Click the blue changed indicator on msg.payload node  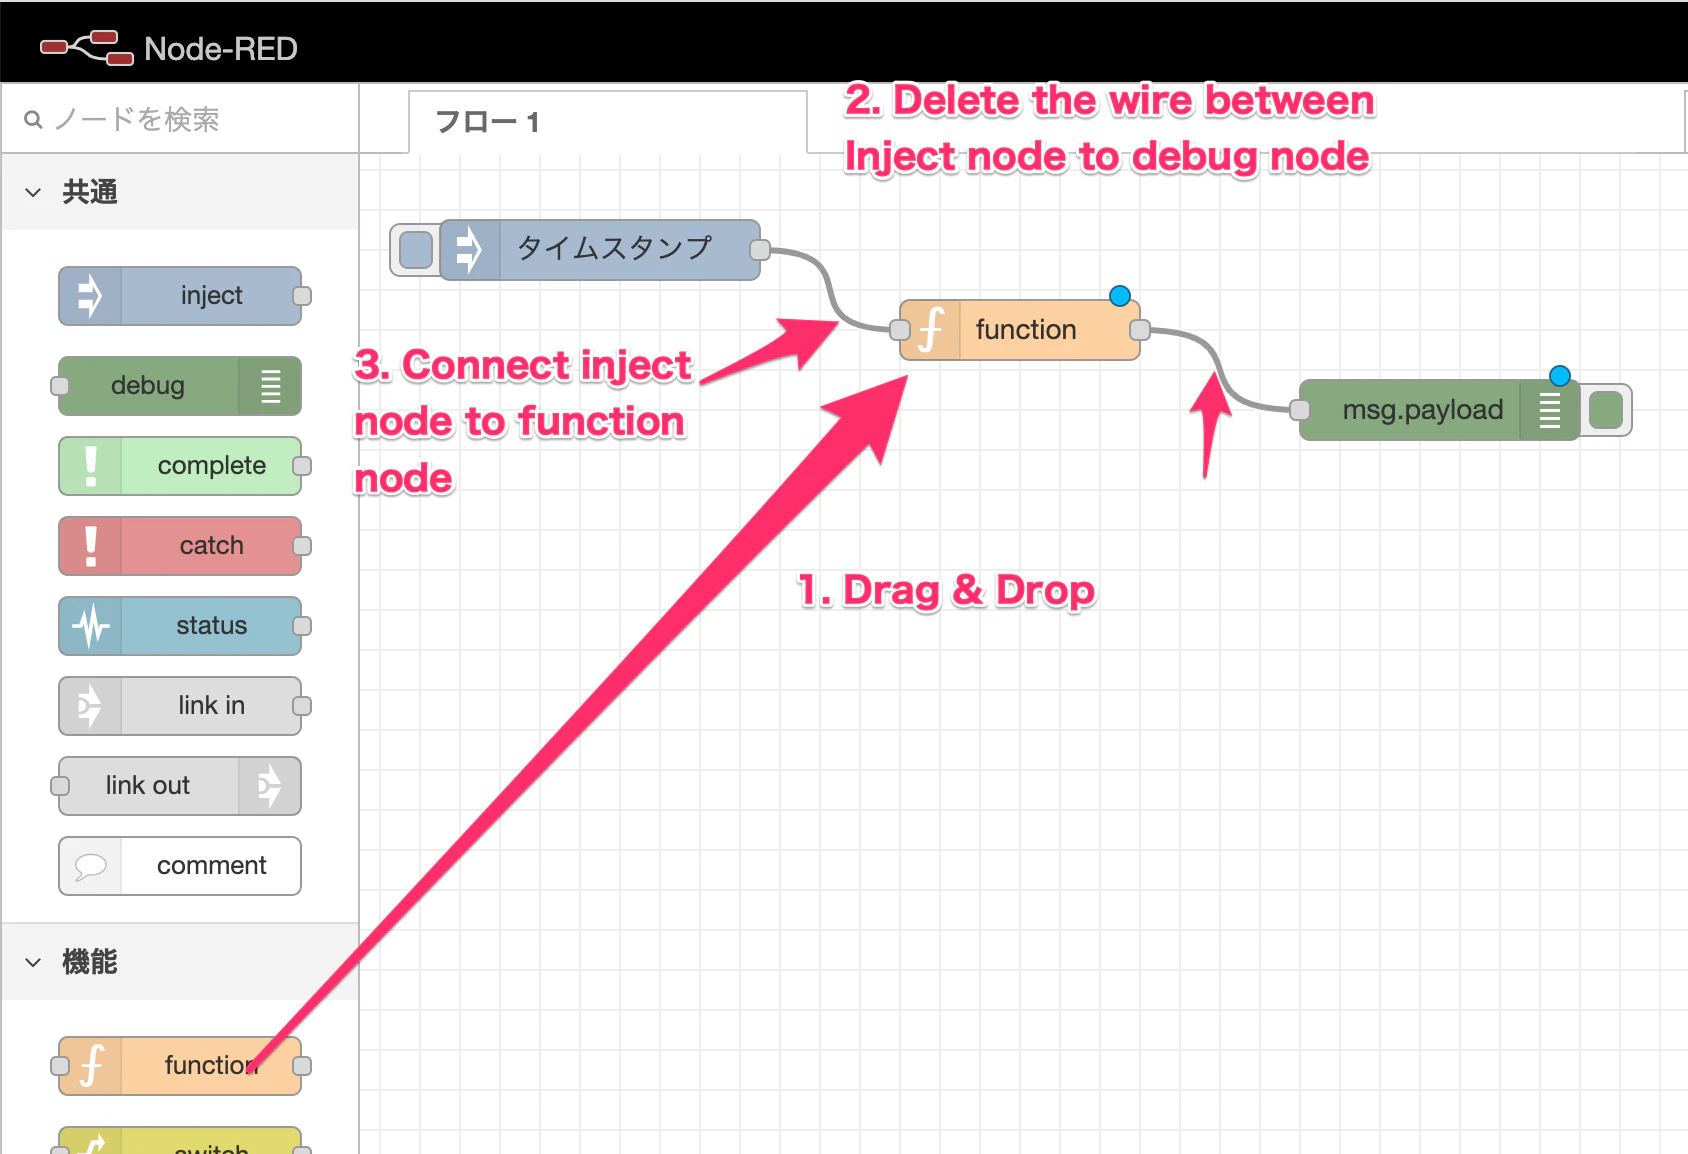click(1560, 376)
